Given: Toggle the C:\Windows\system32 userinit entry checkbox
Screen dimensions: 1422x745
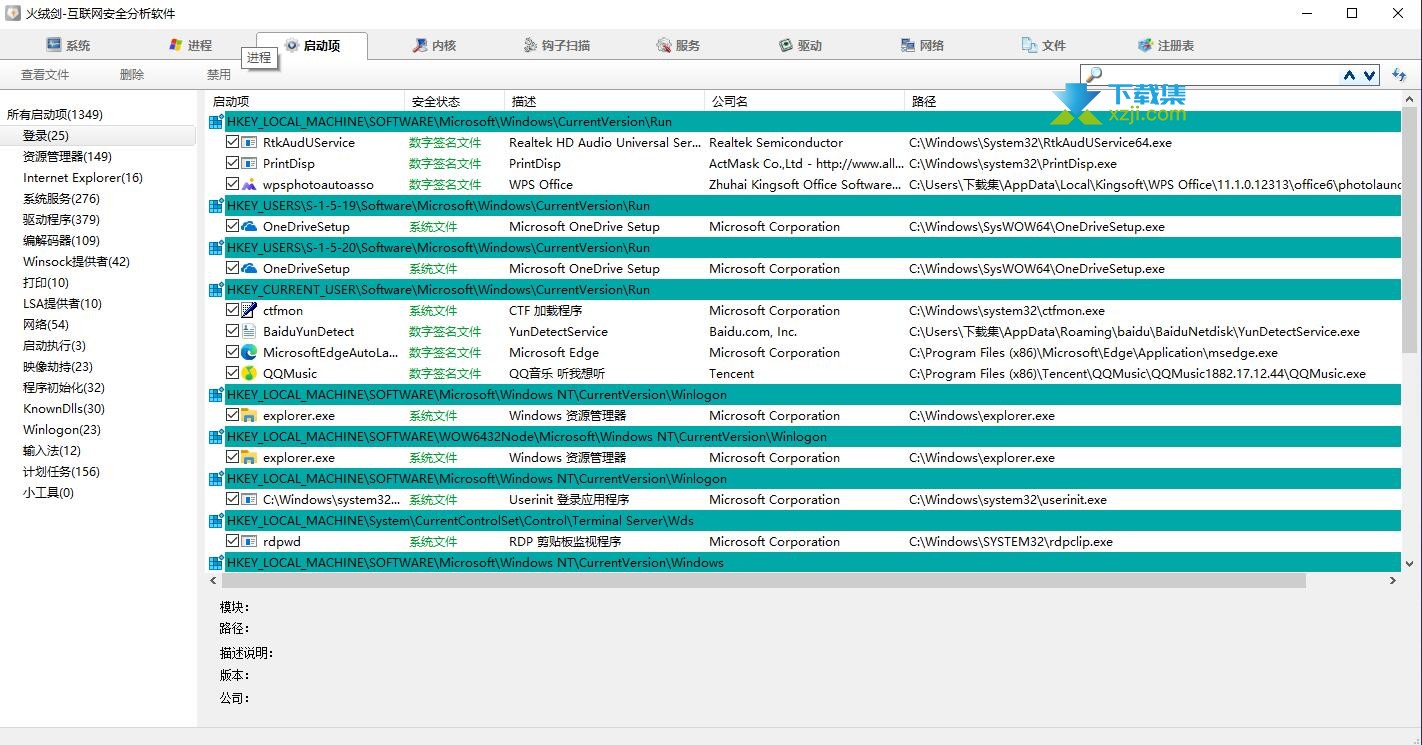Looking at the screenshot, I should tap(233, 499).
